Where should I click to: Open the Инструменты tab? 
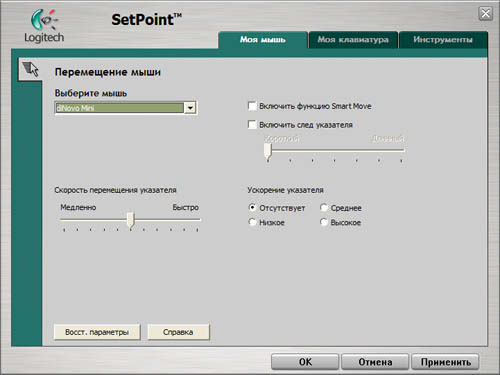coord(443,40)
